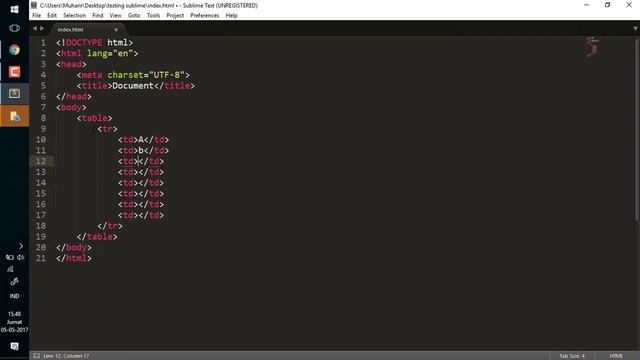The height and width of the screenshot is (360, 640).
Task: Click the word Document in the title
Action: 133,86
